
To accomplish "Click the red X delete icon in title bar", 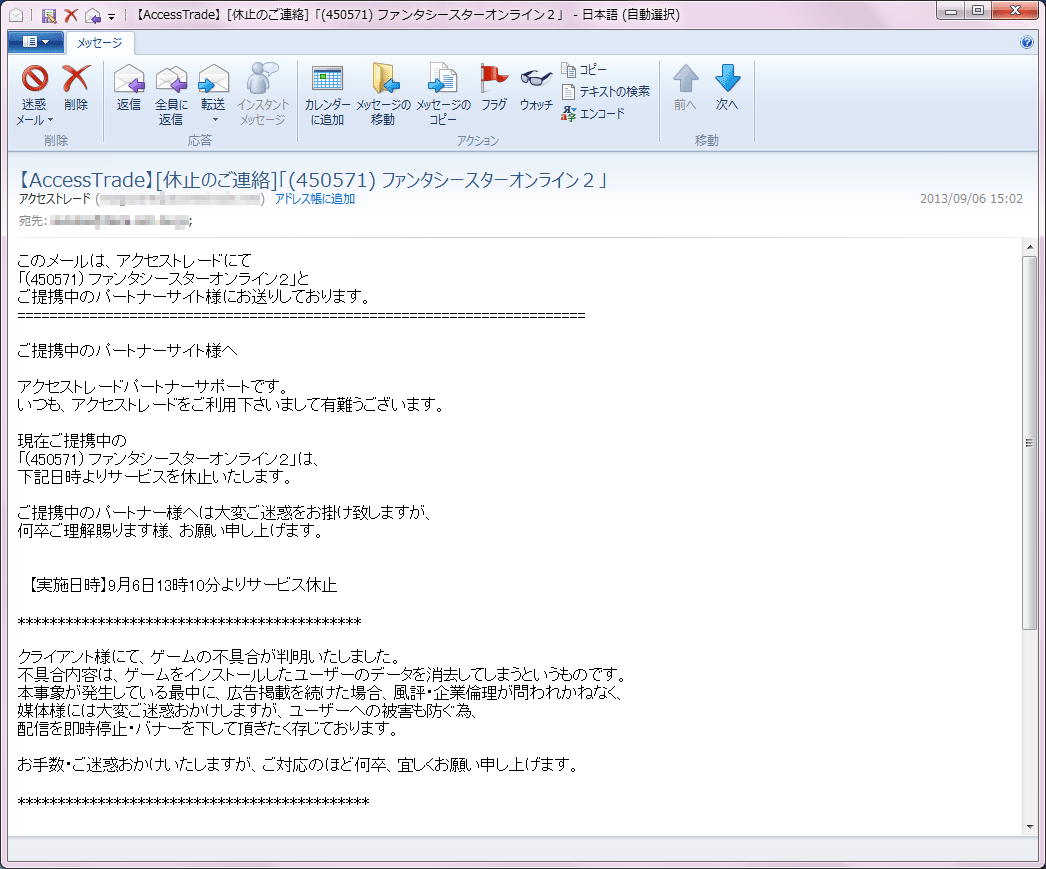I will pos(71,15).
